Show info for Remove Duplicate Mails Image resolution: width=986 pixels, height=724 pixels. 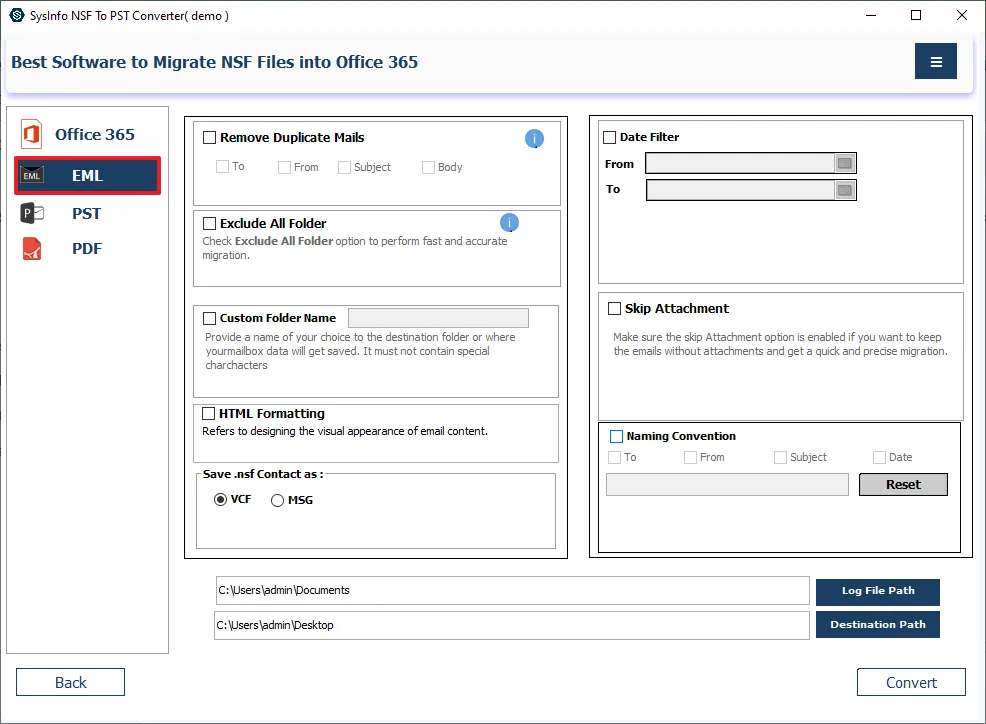pos(534,139)
